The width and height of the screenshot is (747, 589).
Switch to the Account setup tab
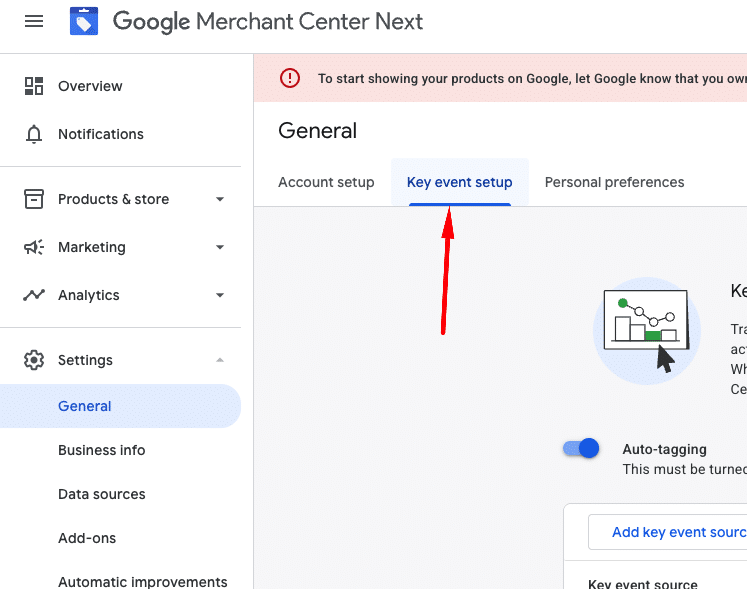(x=326, y=183)
